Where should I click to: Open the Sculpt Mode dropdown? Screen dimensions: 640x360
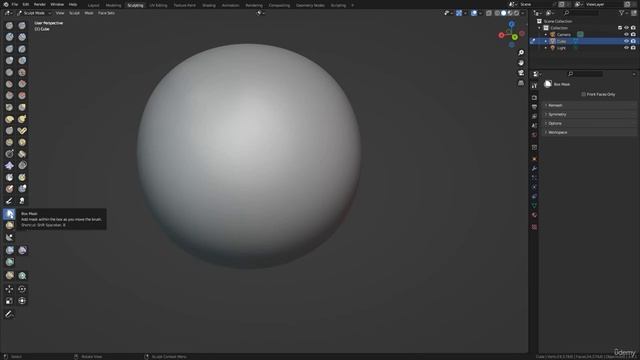(34, 13)
